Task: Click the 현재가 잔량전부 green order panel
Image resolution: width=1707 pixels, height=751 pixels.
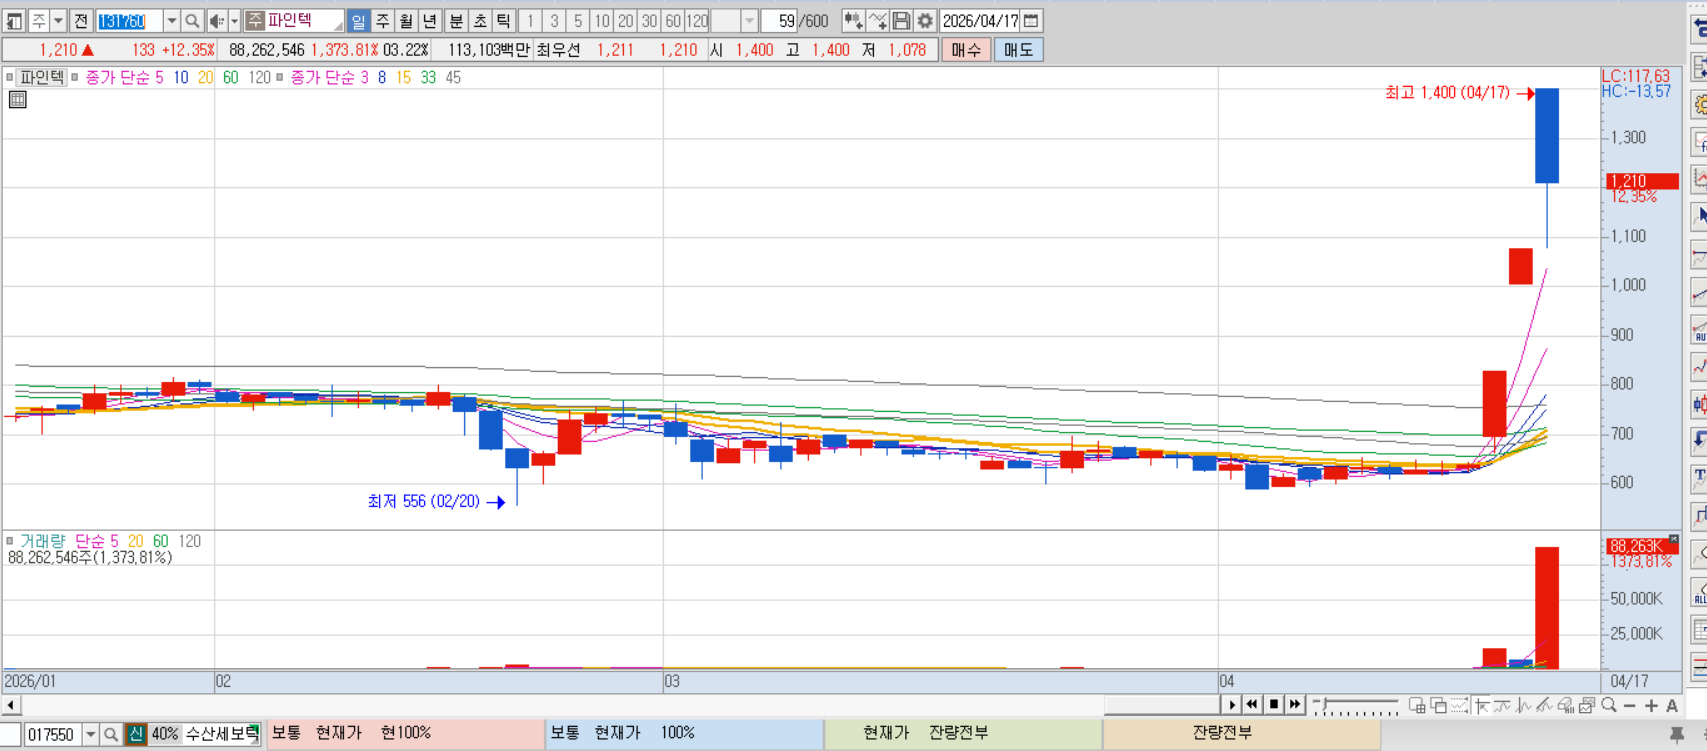Action: [963, 733]
